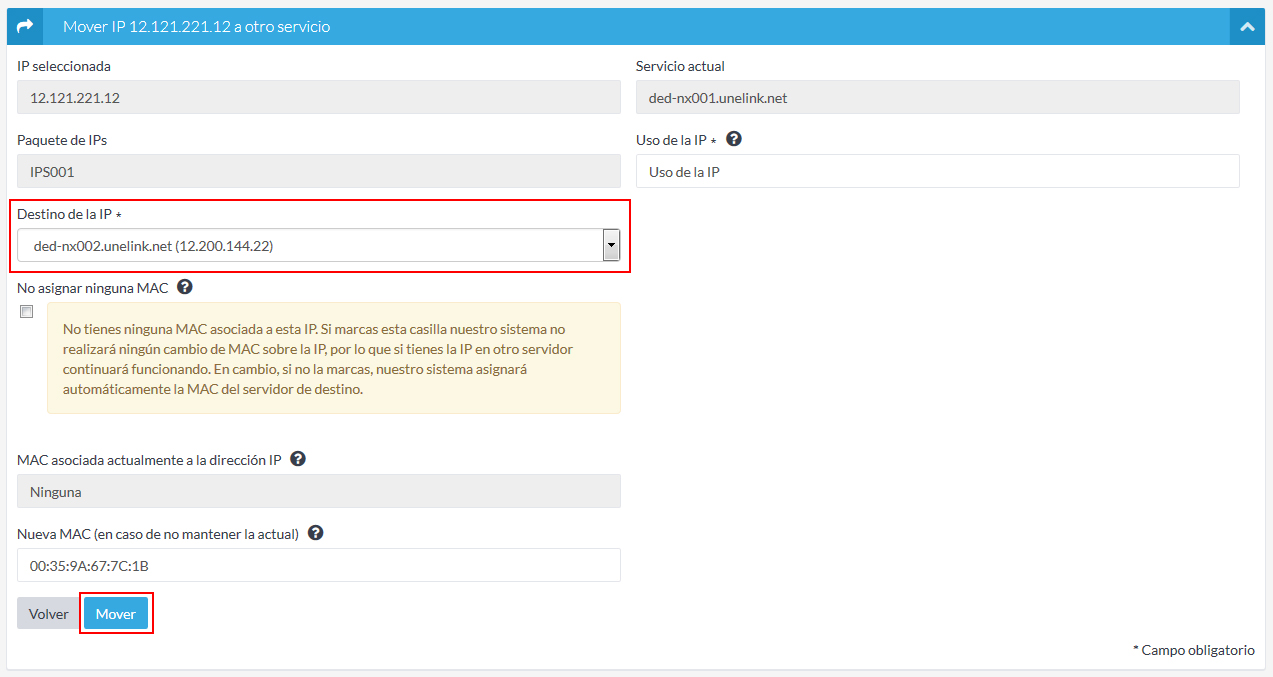Viewport: 1273px width, 677px height.
Task: Click the IP seleccionada field showing 12.121.221.12
Action: (x=318, y=98)
